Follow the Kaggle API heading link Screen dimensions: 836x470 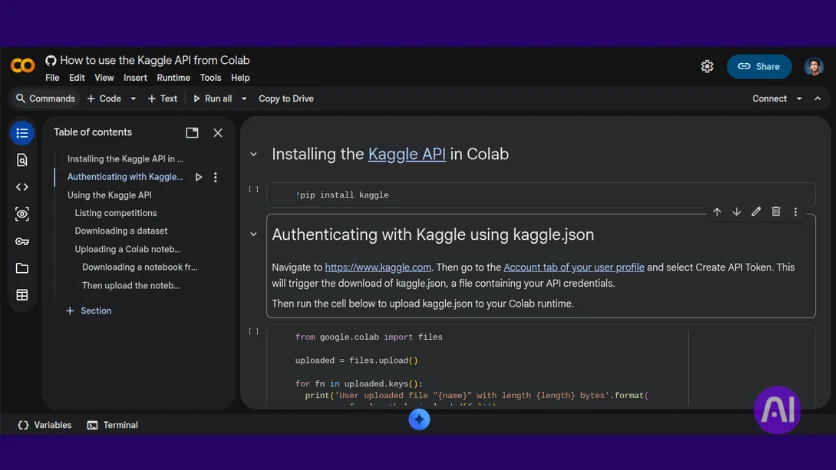pyautogui.click(x=407, y=154)
